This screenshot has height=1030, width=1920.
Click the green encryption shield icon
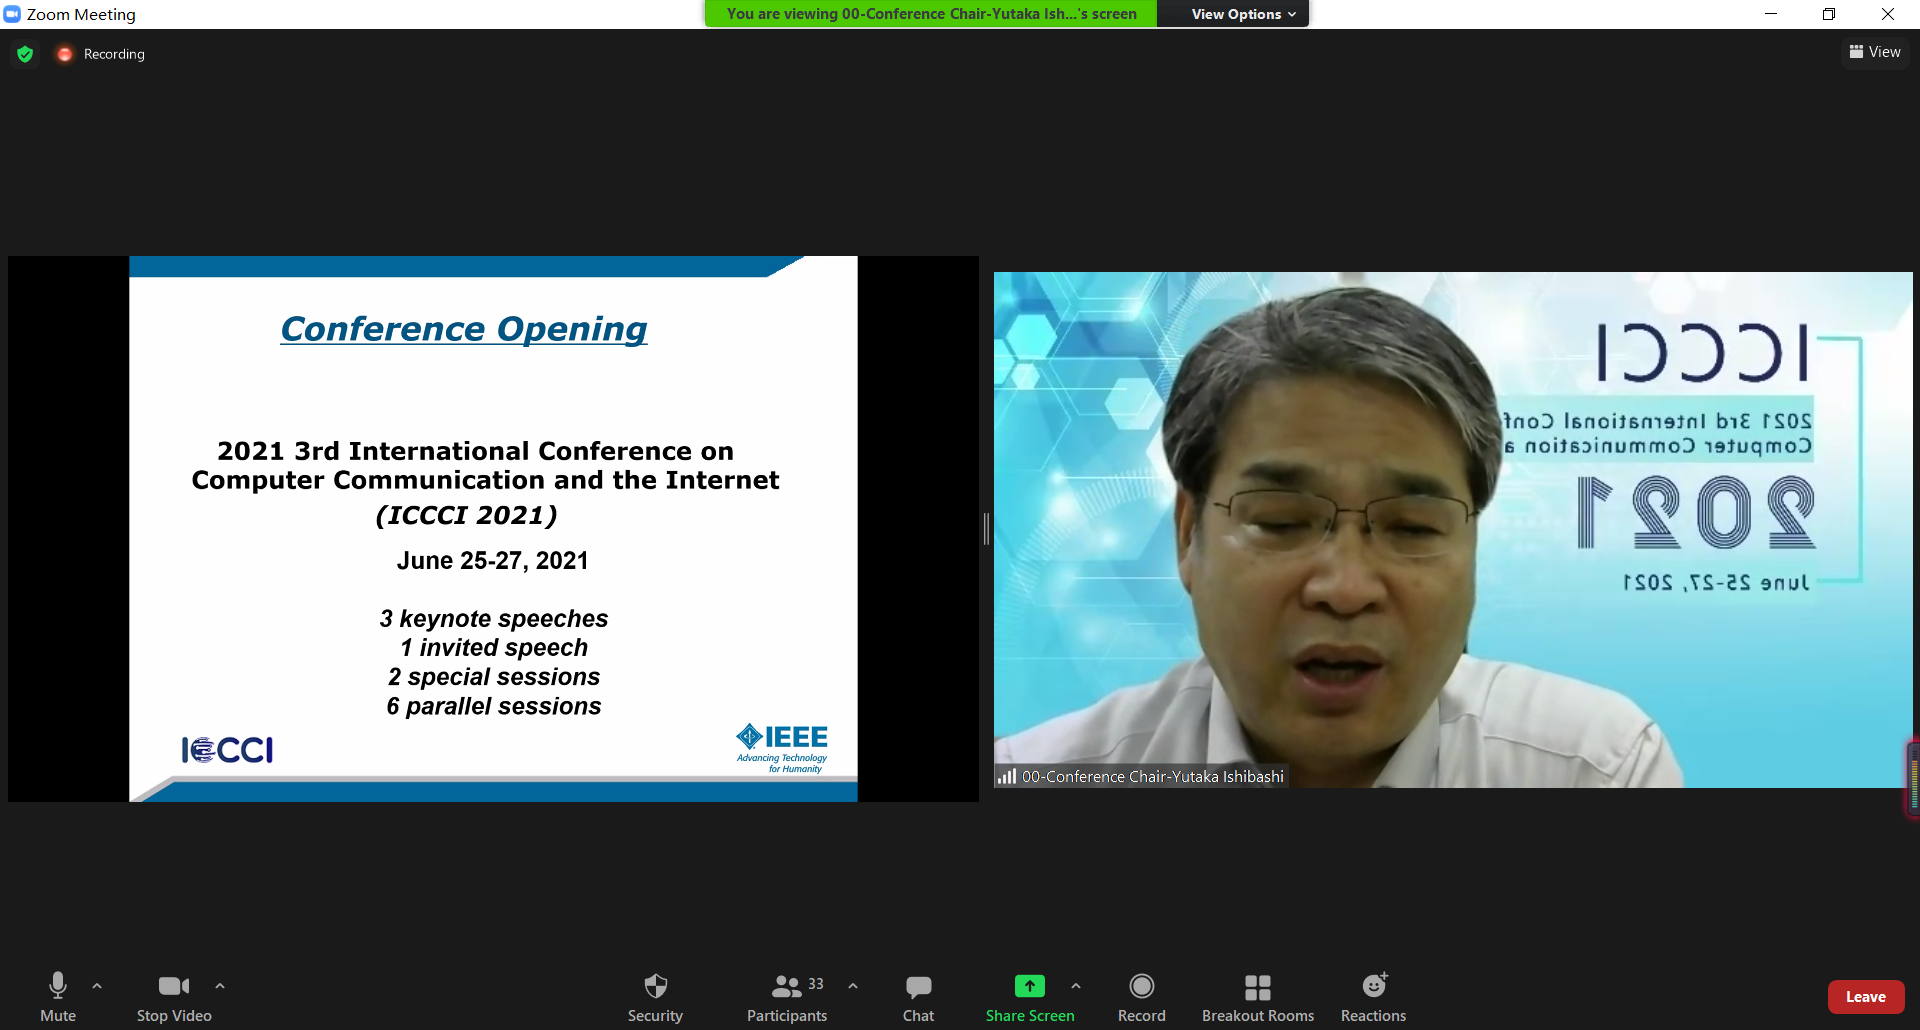pyautogui.click(x=26, y=54)
